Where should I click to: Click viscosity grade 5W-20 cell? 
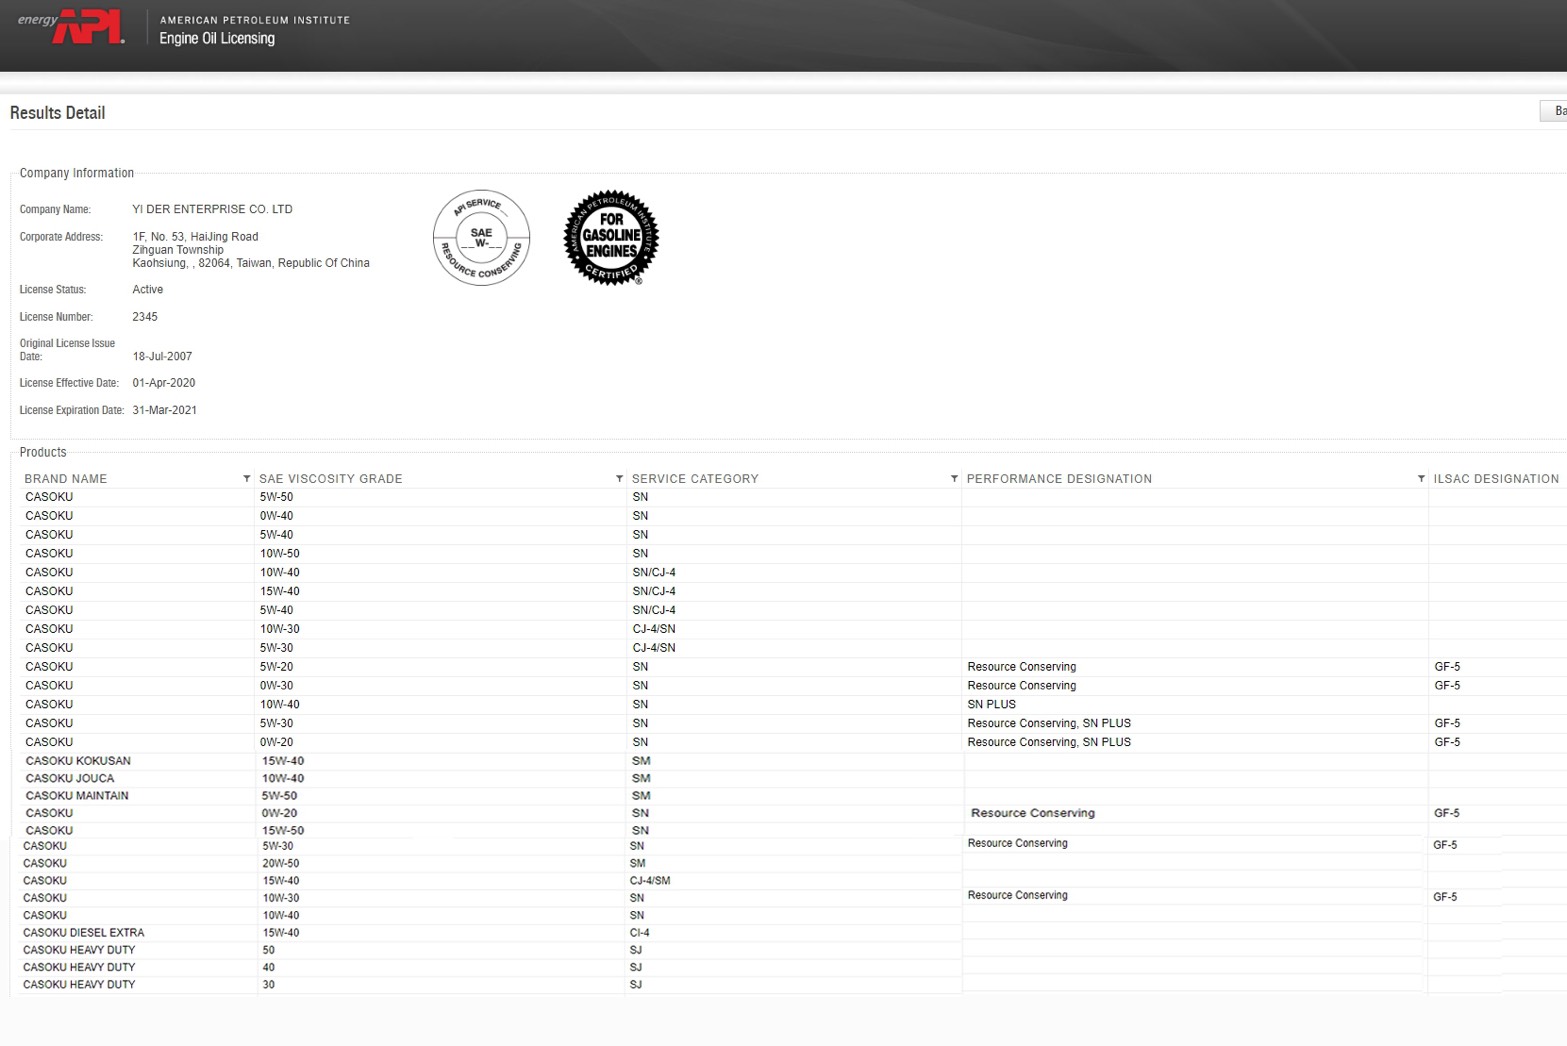[x=277, y=667]
